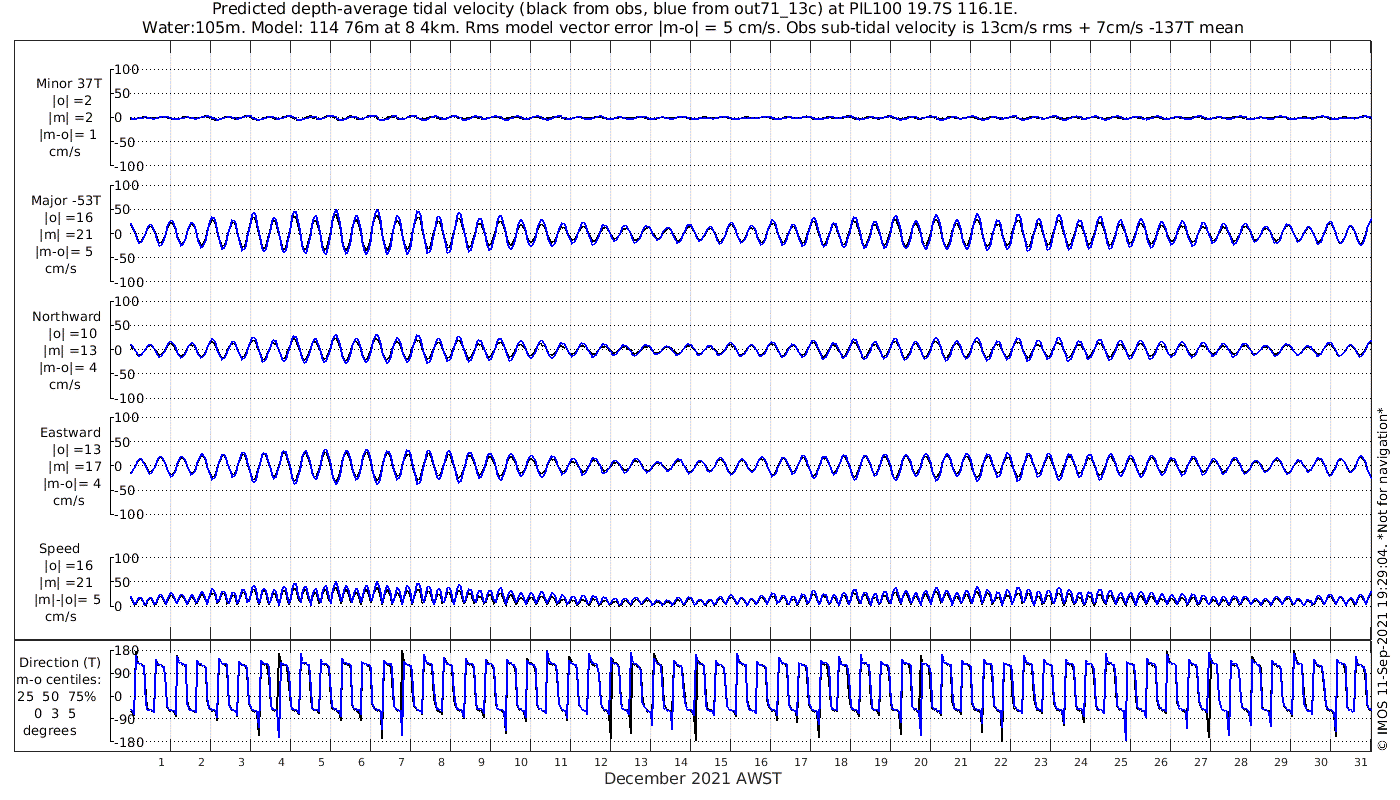Click day '31' on the date axis

pyautogui.click(x=1360, y=762)
